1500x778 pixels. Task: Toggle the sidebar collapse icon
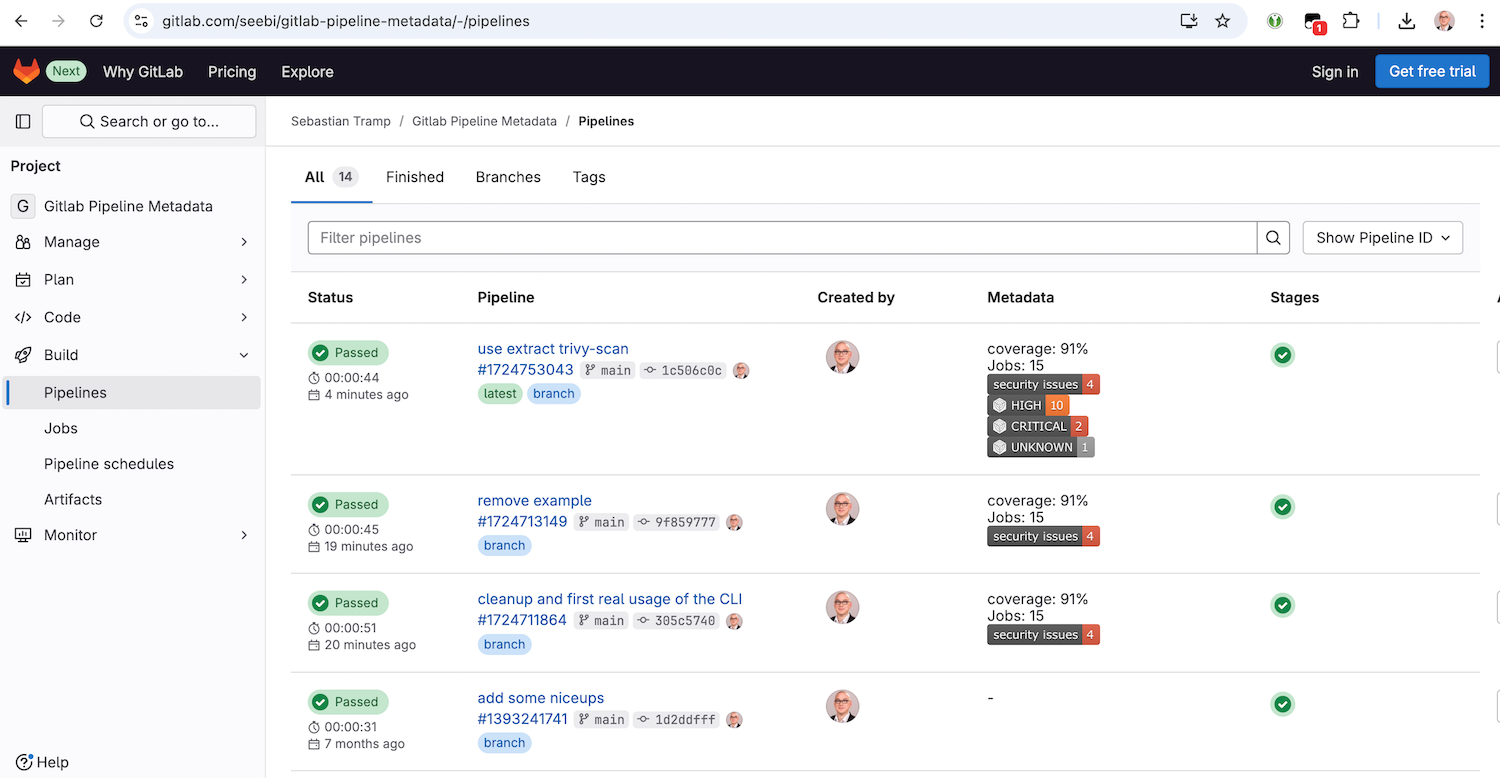[23, 122]
